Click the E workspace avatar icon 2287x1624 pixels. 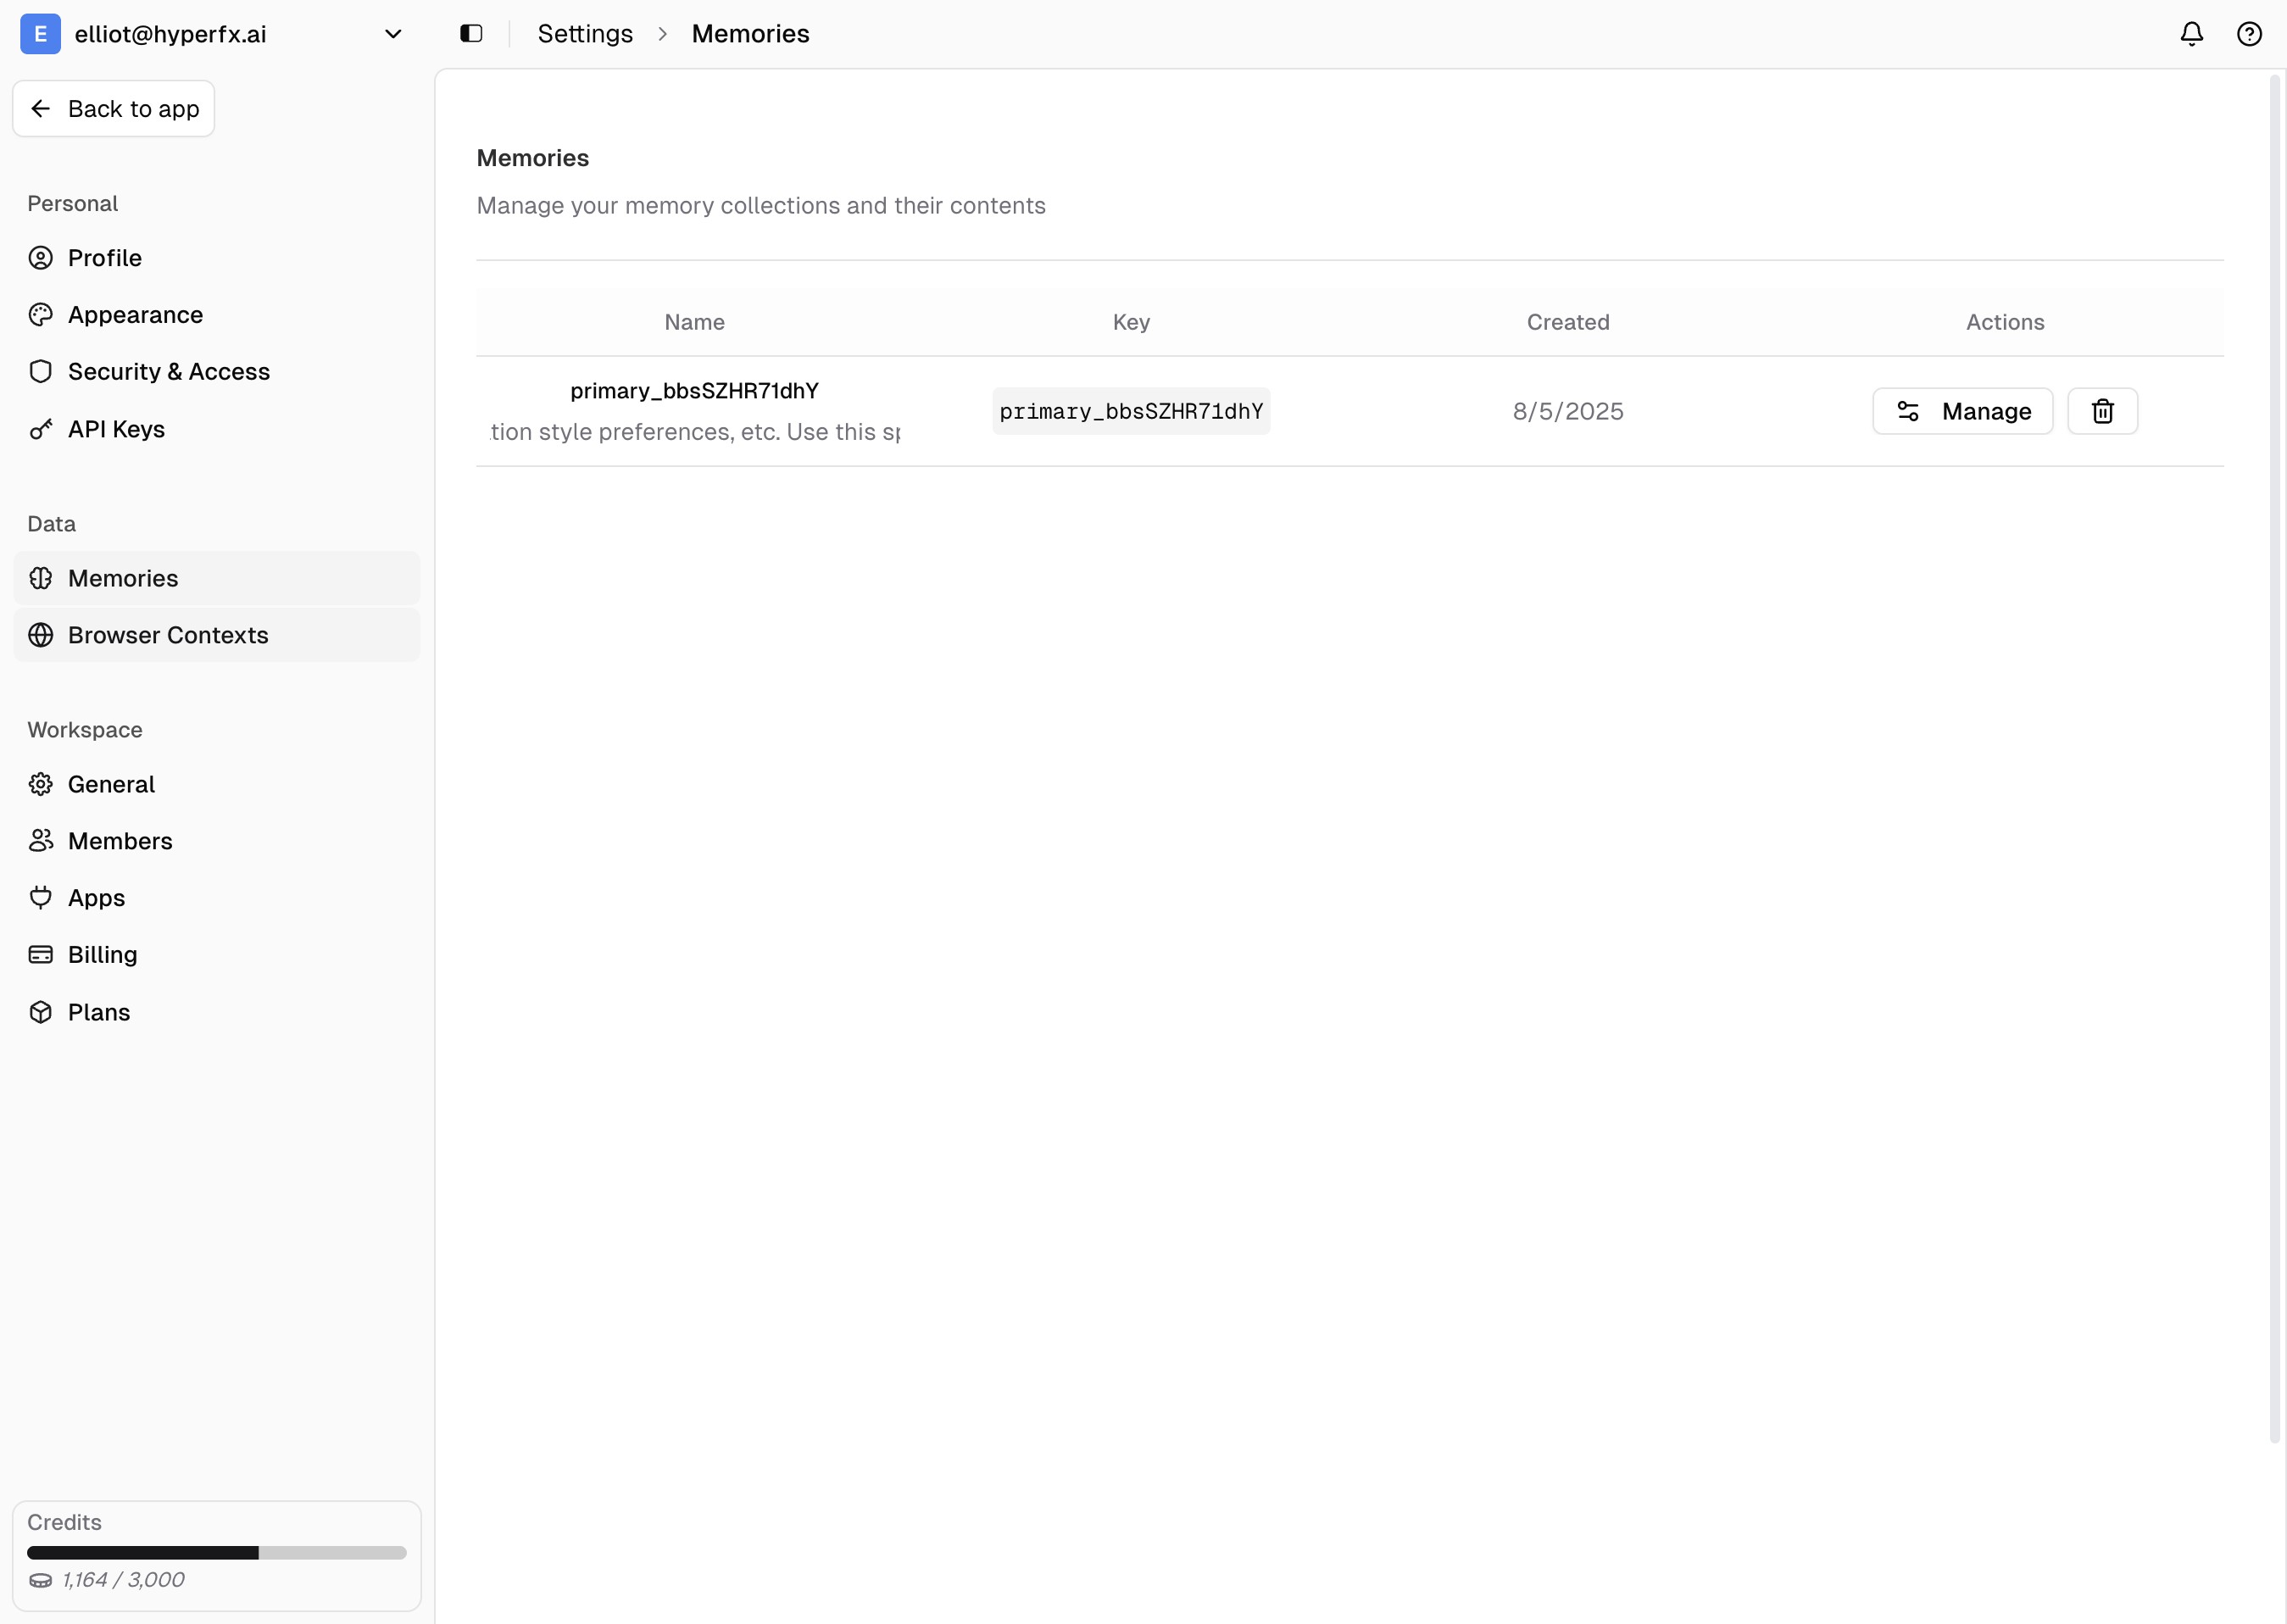pos(40,34)
